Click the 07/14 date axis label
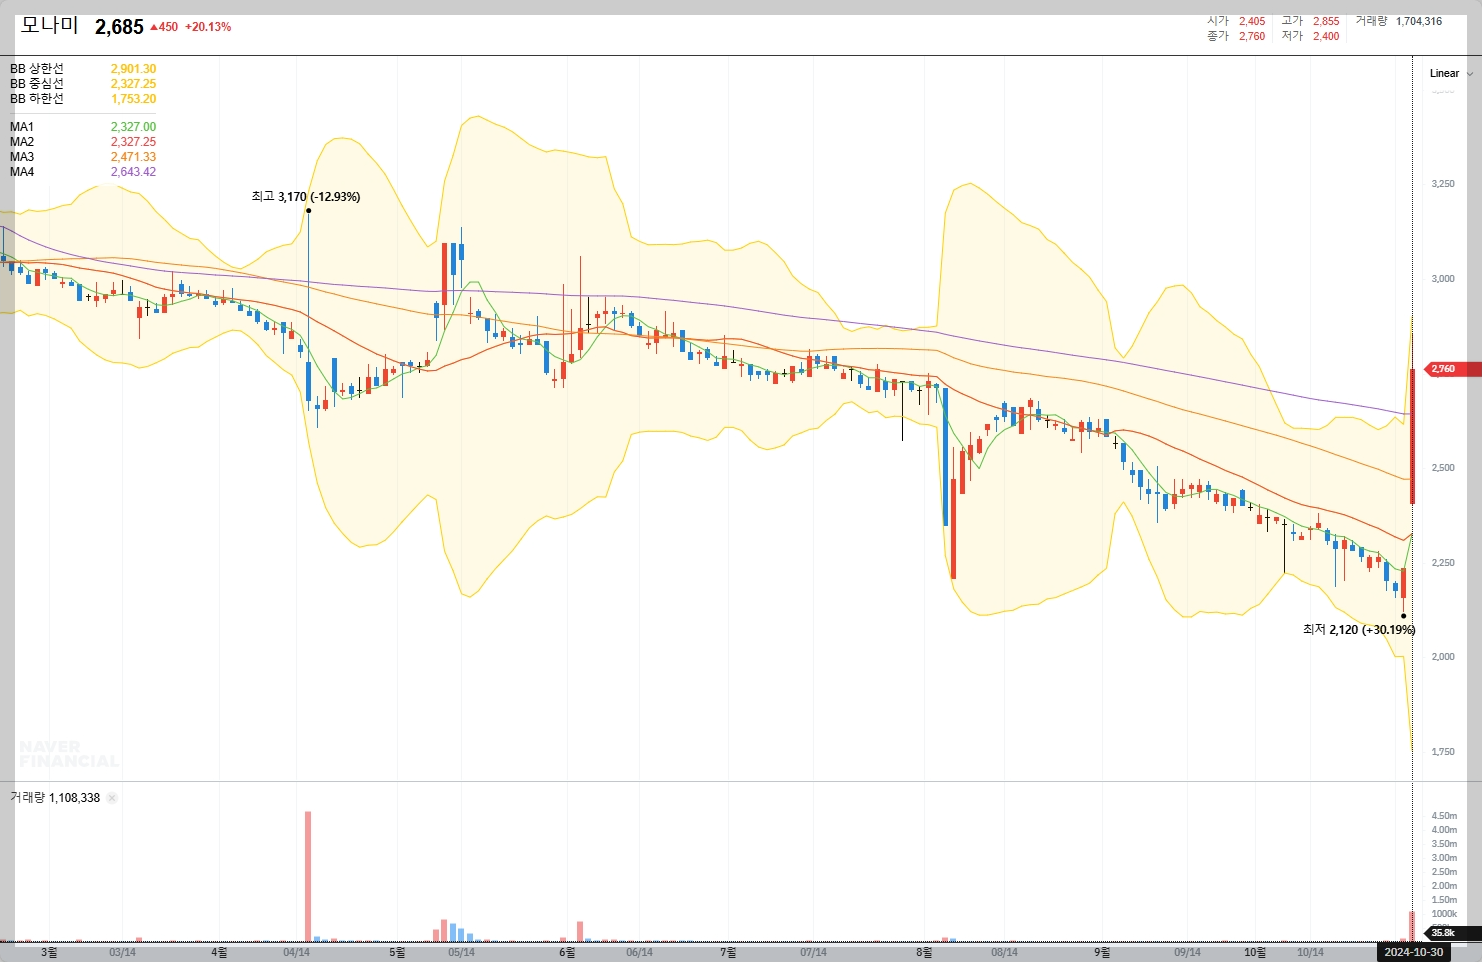 point(813,953)
